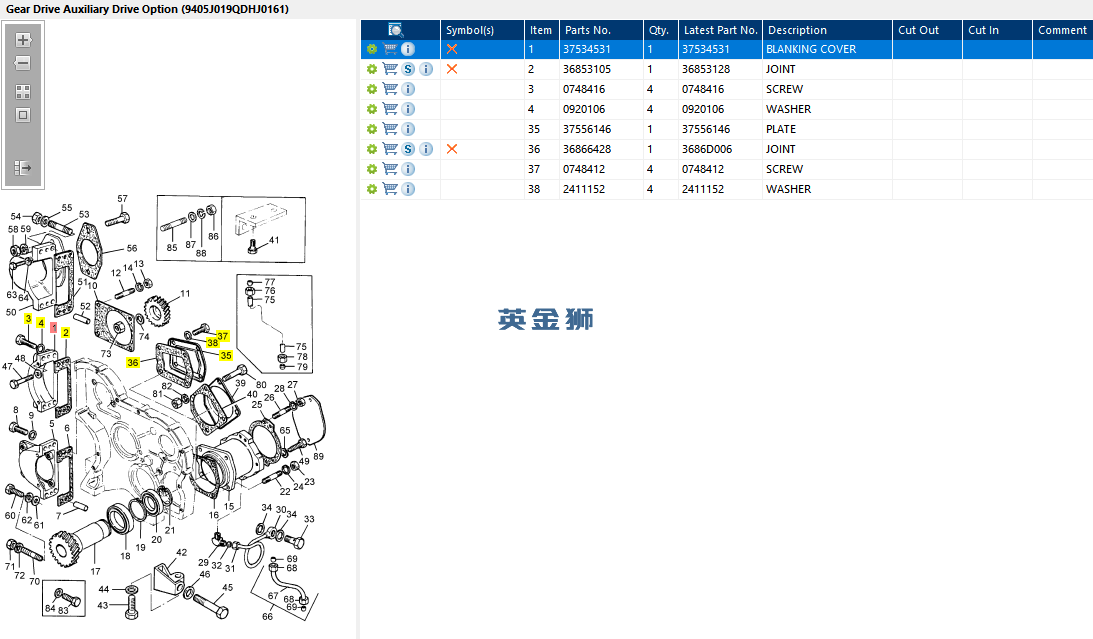Select parts number 36853105

click(587, 70)
